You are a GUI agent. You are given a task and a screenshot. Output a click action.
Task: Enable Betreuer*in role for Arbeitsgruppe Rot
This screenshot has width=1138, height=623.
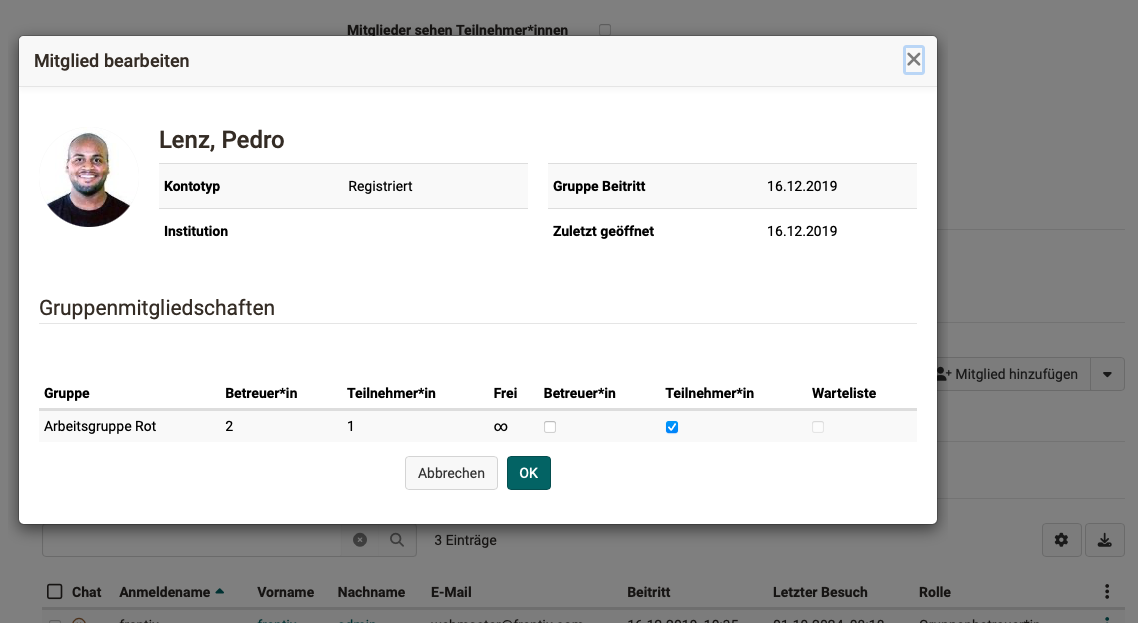(x=550, y=427)
